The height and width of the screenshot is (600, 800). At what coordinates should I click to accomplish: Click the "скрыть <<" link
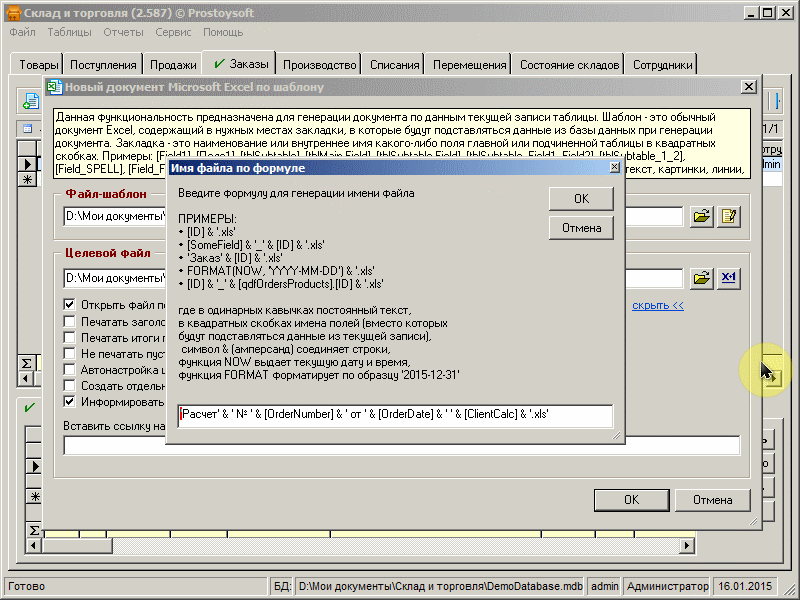pyautogui.click(x=657, y=306)
